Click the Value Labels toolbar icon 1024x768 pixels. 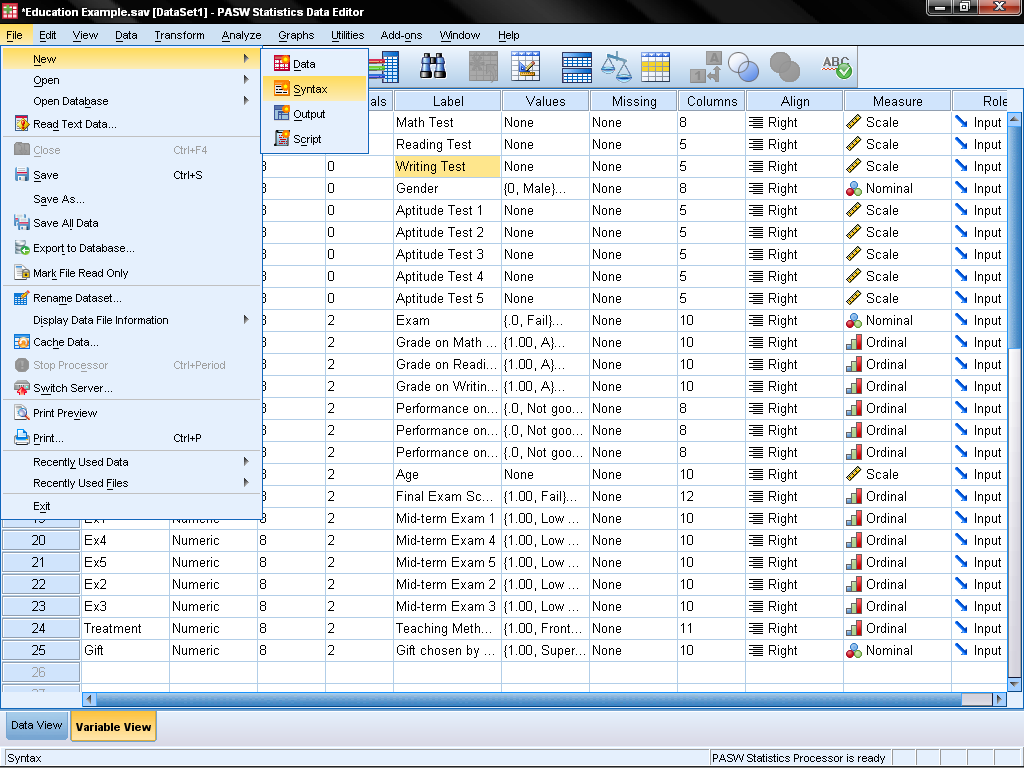click(x=706, y=67)
